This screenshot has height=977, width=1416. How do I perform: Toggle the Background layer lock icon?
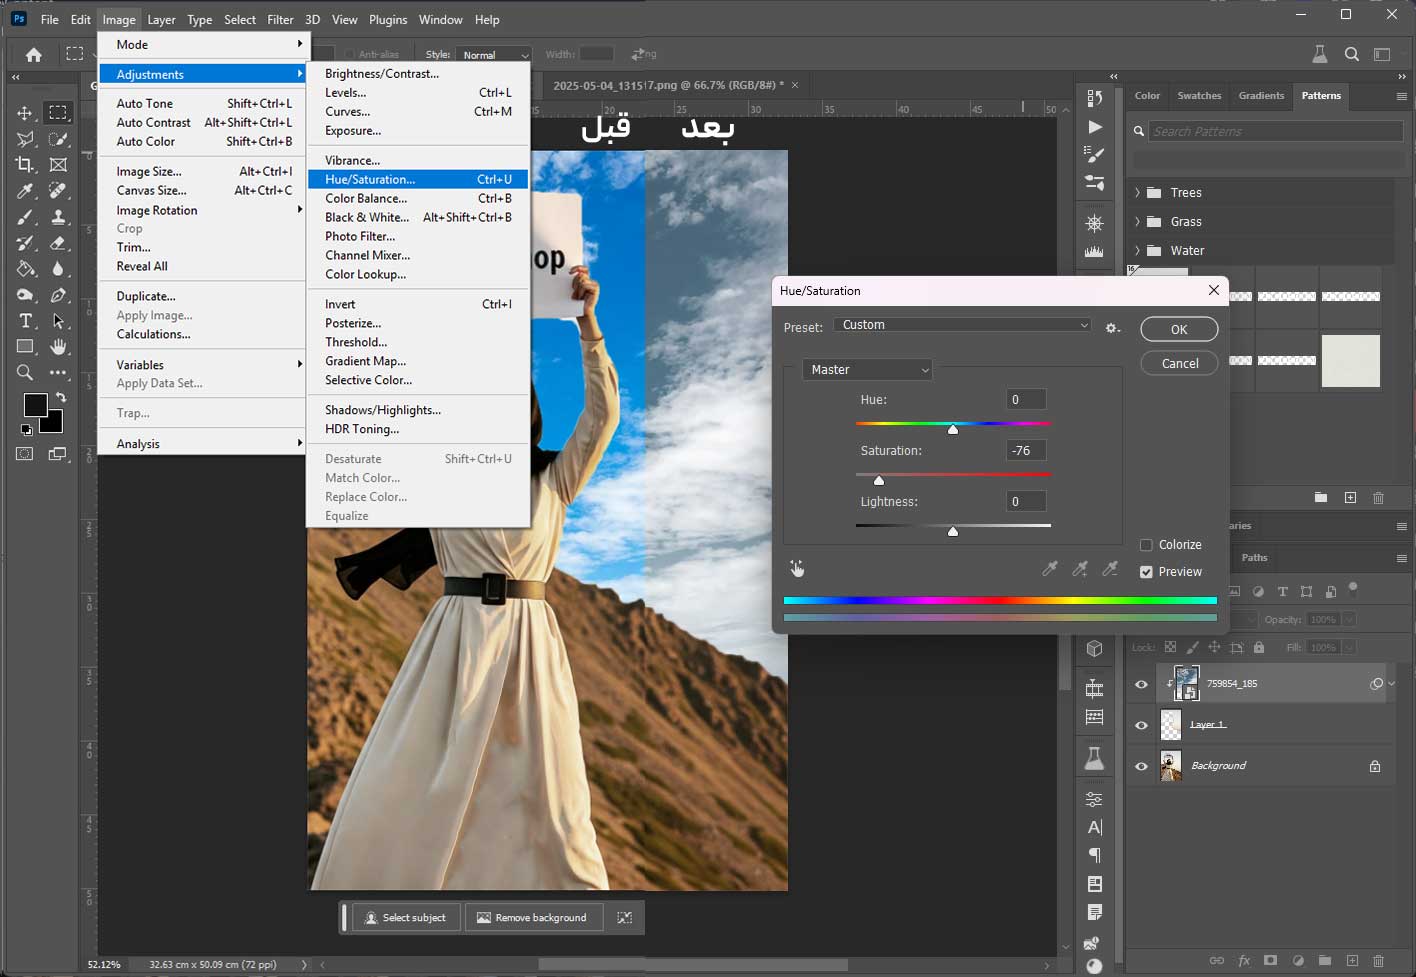click(x=1375, y=766)
